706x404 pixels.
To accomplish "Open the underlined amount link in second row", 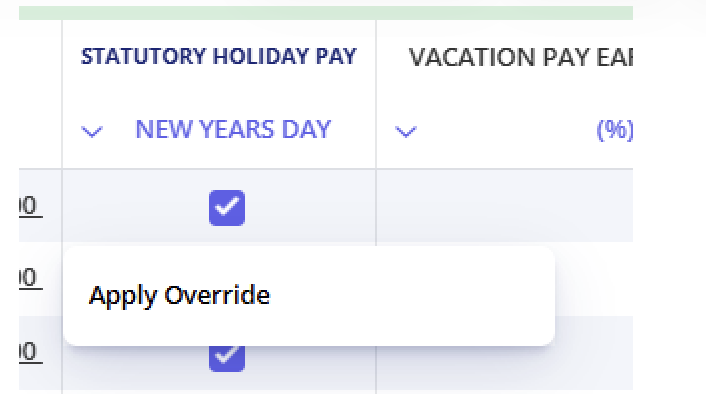I will (x=28, y=277).
